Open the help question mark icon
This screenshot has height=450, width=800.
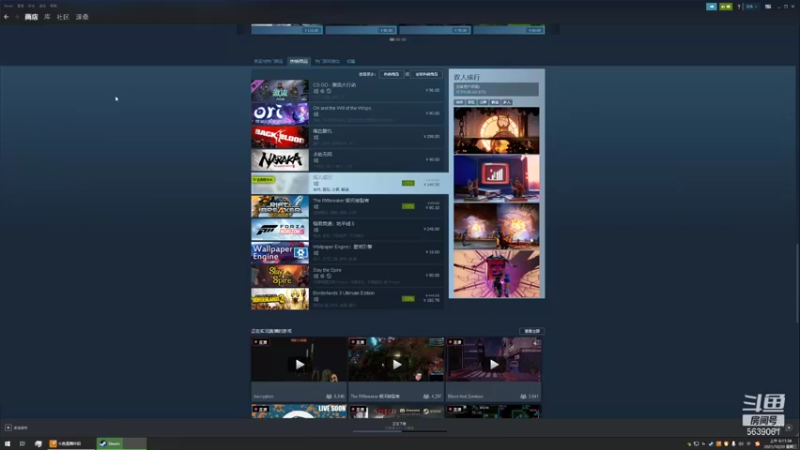(738, 7)
